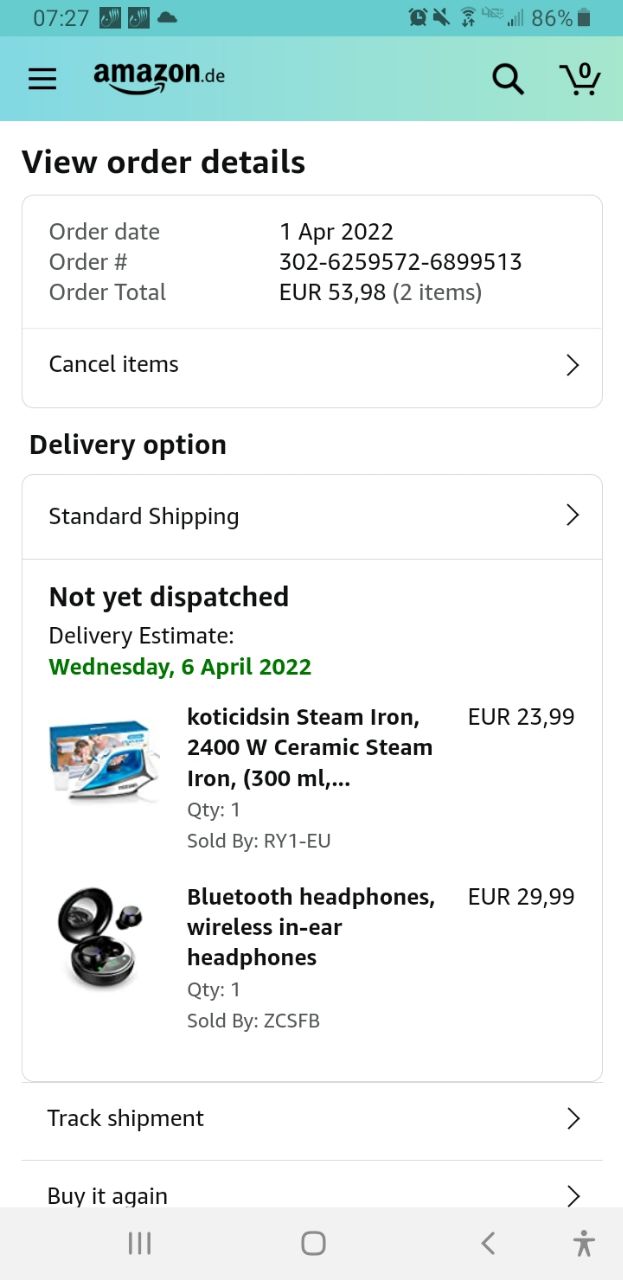Tap Buy it again
The width and height of the screenshot is (623, 1280).
coord(108,1195)
